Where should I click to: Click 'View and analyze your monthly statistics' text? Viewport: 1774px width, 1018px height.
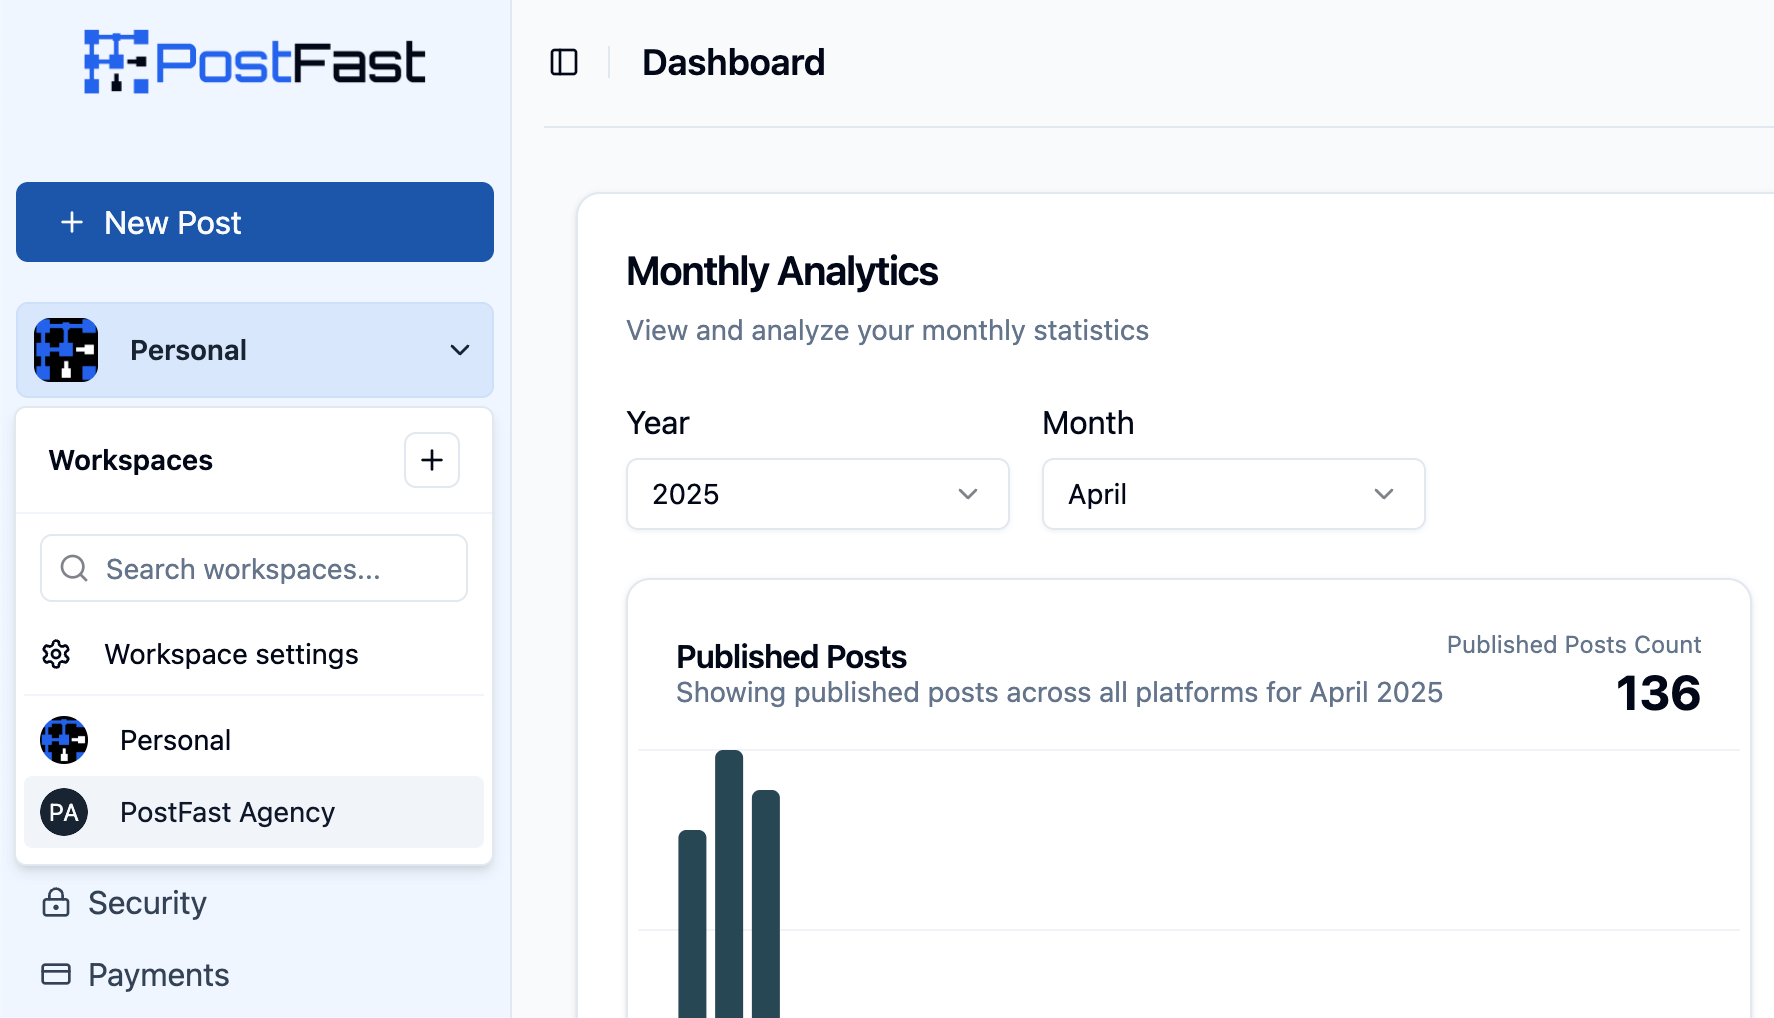point(888,331)
